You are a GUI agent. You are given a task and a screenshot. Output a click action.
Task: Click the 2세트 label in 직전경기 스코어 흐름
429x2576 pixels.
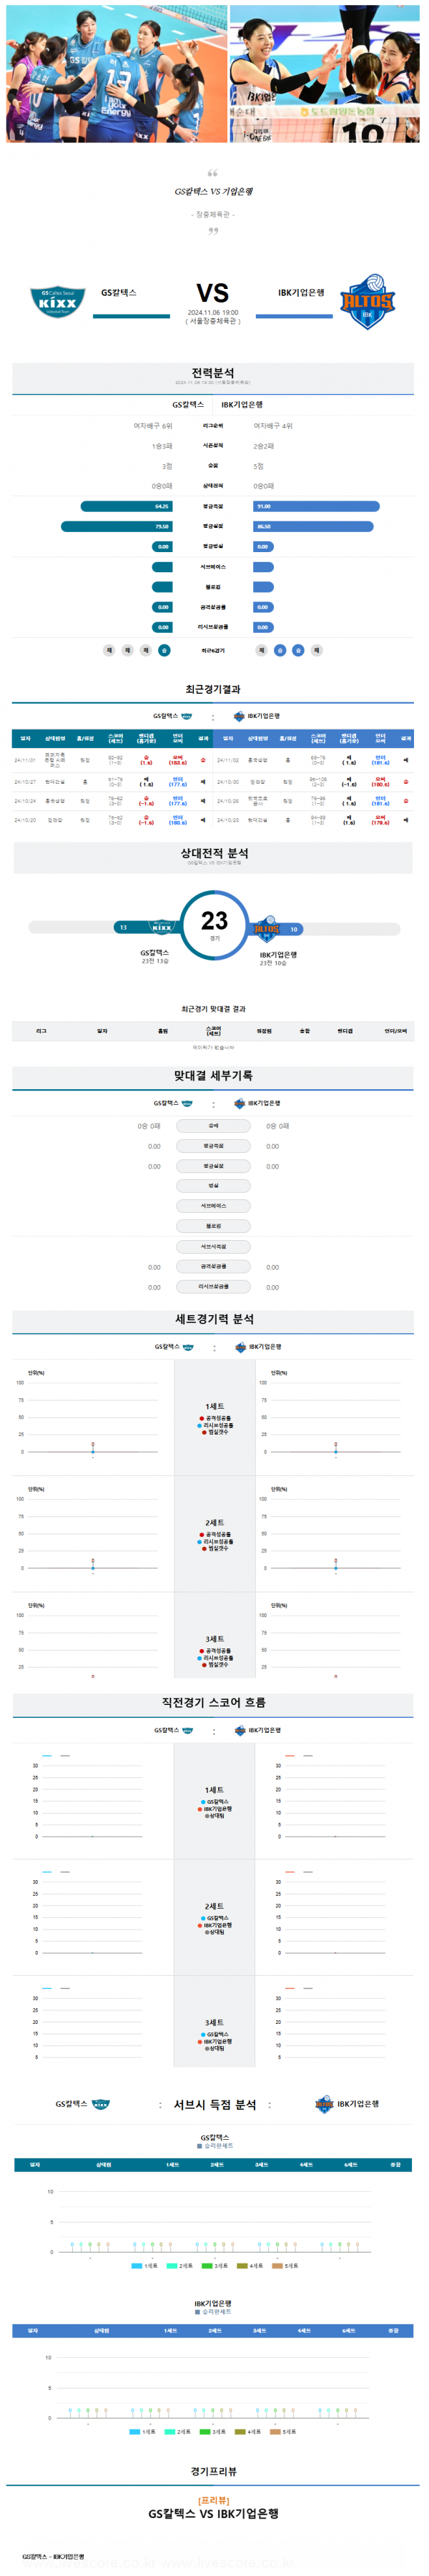click(x=214, y=1906)
